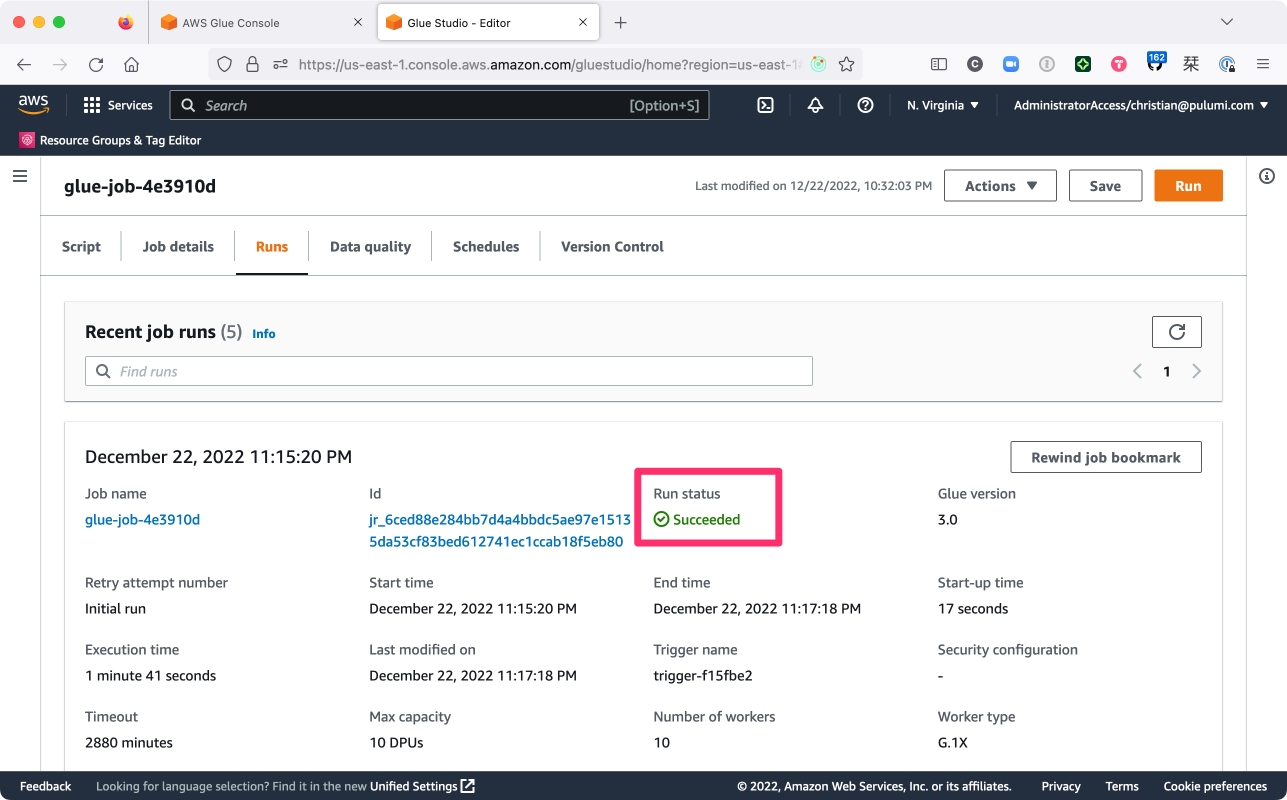Click the trigger-f15fbe2 trigger name value
1287x800 pixels.
point(703,675)
